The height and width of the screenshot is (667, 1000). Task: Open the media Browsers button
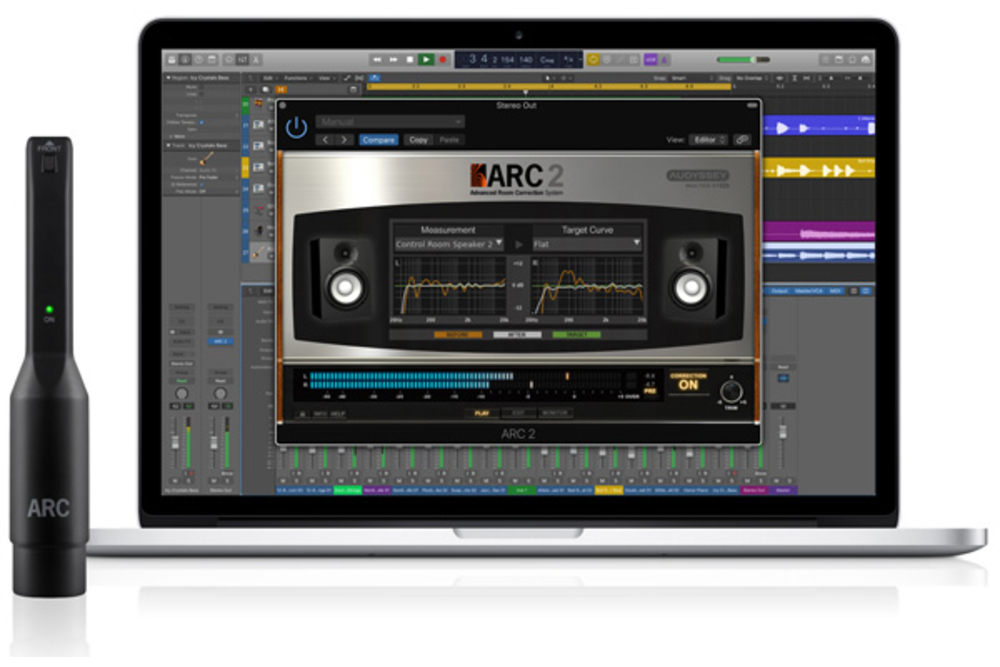(865, 59)
